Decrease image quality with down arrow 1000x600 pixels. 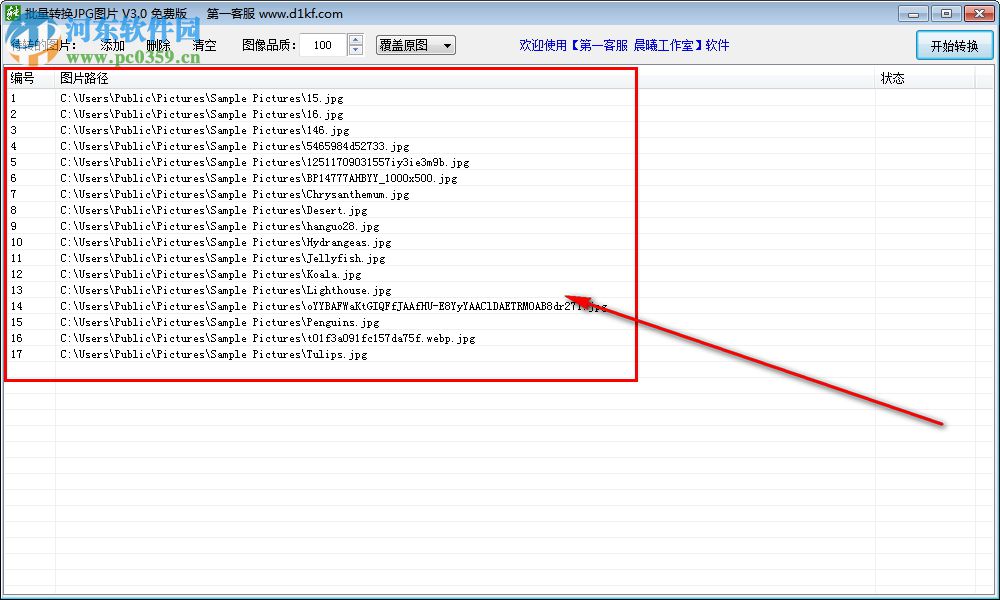[x=355, y=51]
